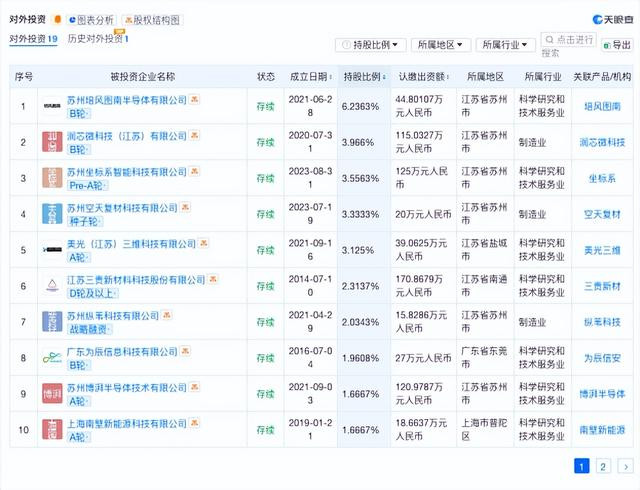Click the 天眼查 logo
The width and height of the screenshot is (640, 490).
point(613,20)
